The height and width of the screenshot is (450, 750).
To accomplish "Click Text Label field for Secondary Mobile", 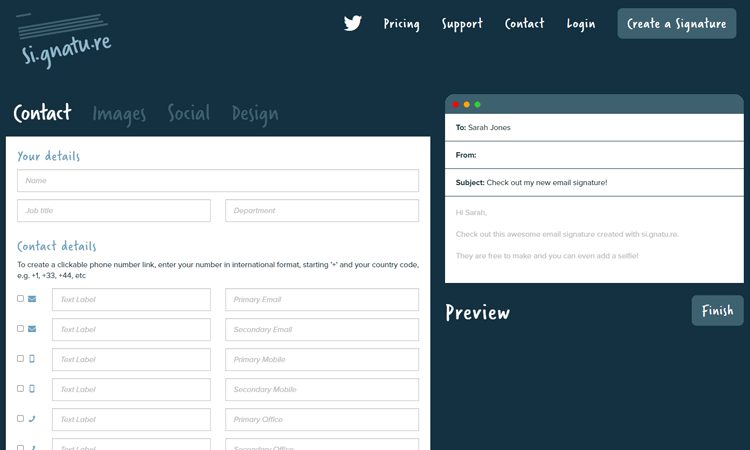I will tap(132, 390).
